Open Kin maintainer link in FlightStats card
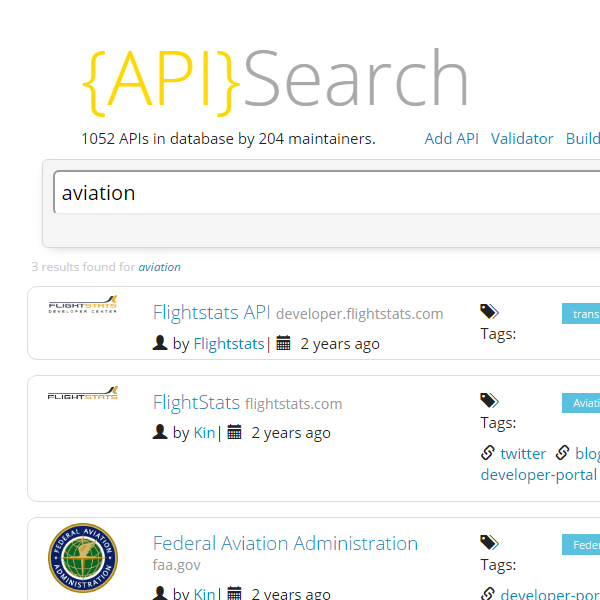This screenshot has width=600, height=600. click(x=204, y=433)
